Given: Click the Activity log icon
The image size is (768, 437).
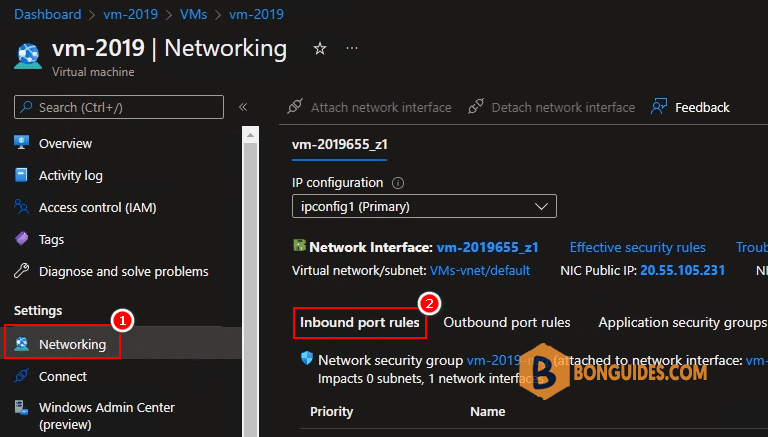Looking at the screenshot, I should tap(22, 175).
